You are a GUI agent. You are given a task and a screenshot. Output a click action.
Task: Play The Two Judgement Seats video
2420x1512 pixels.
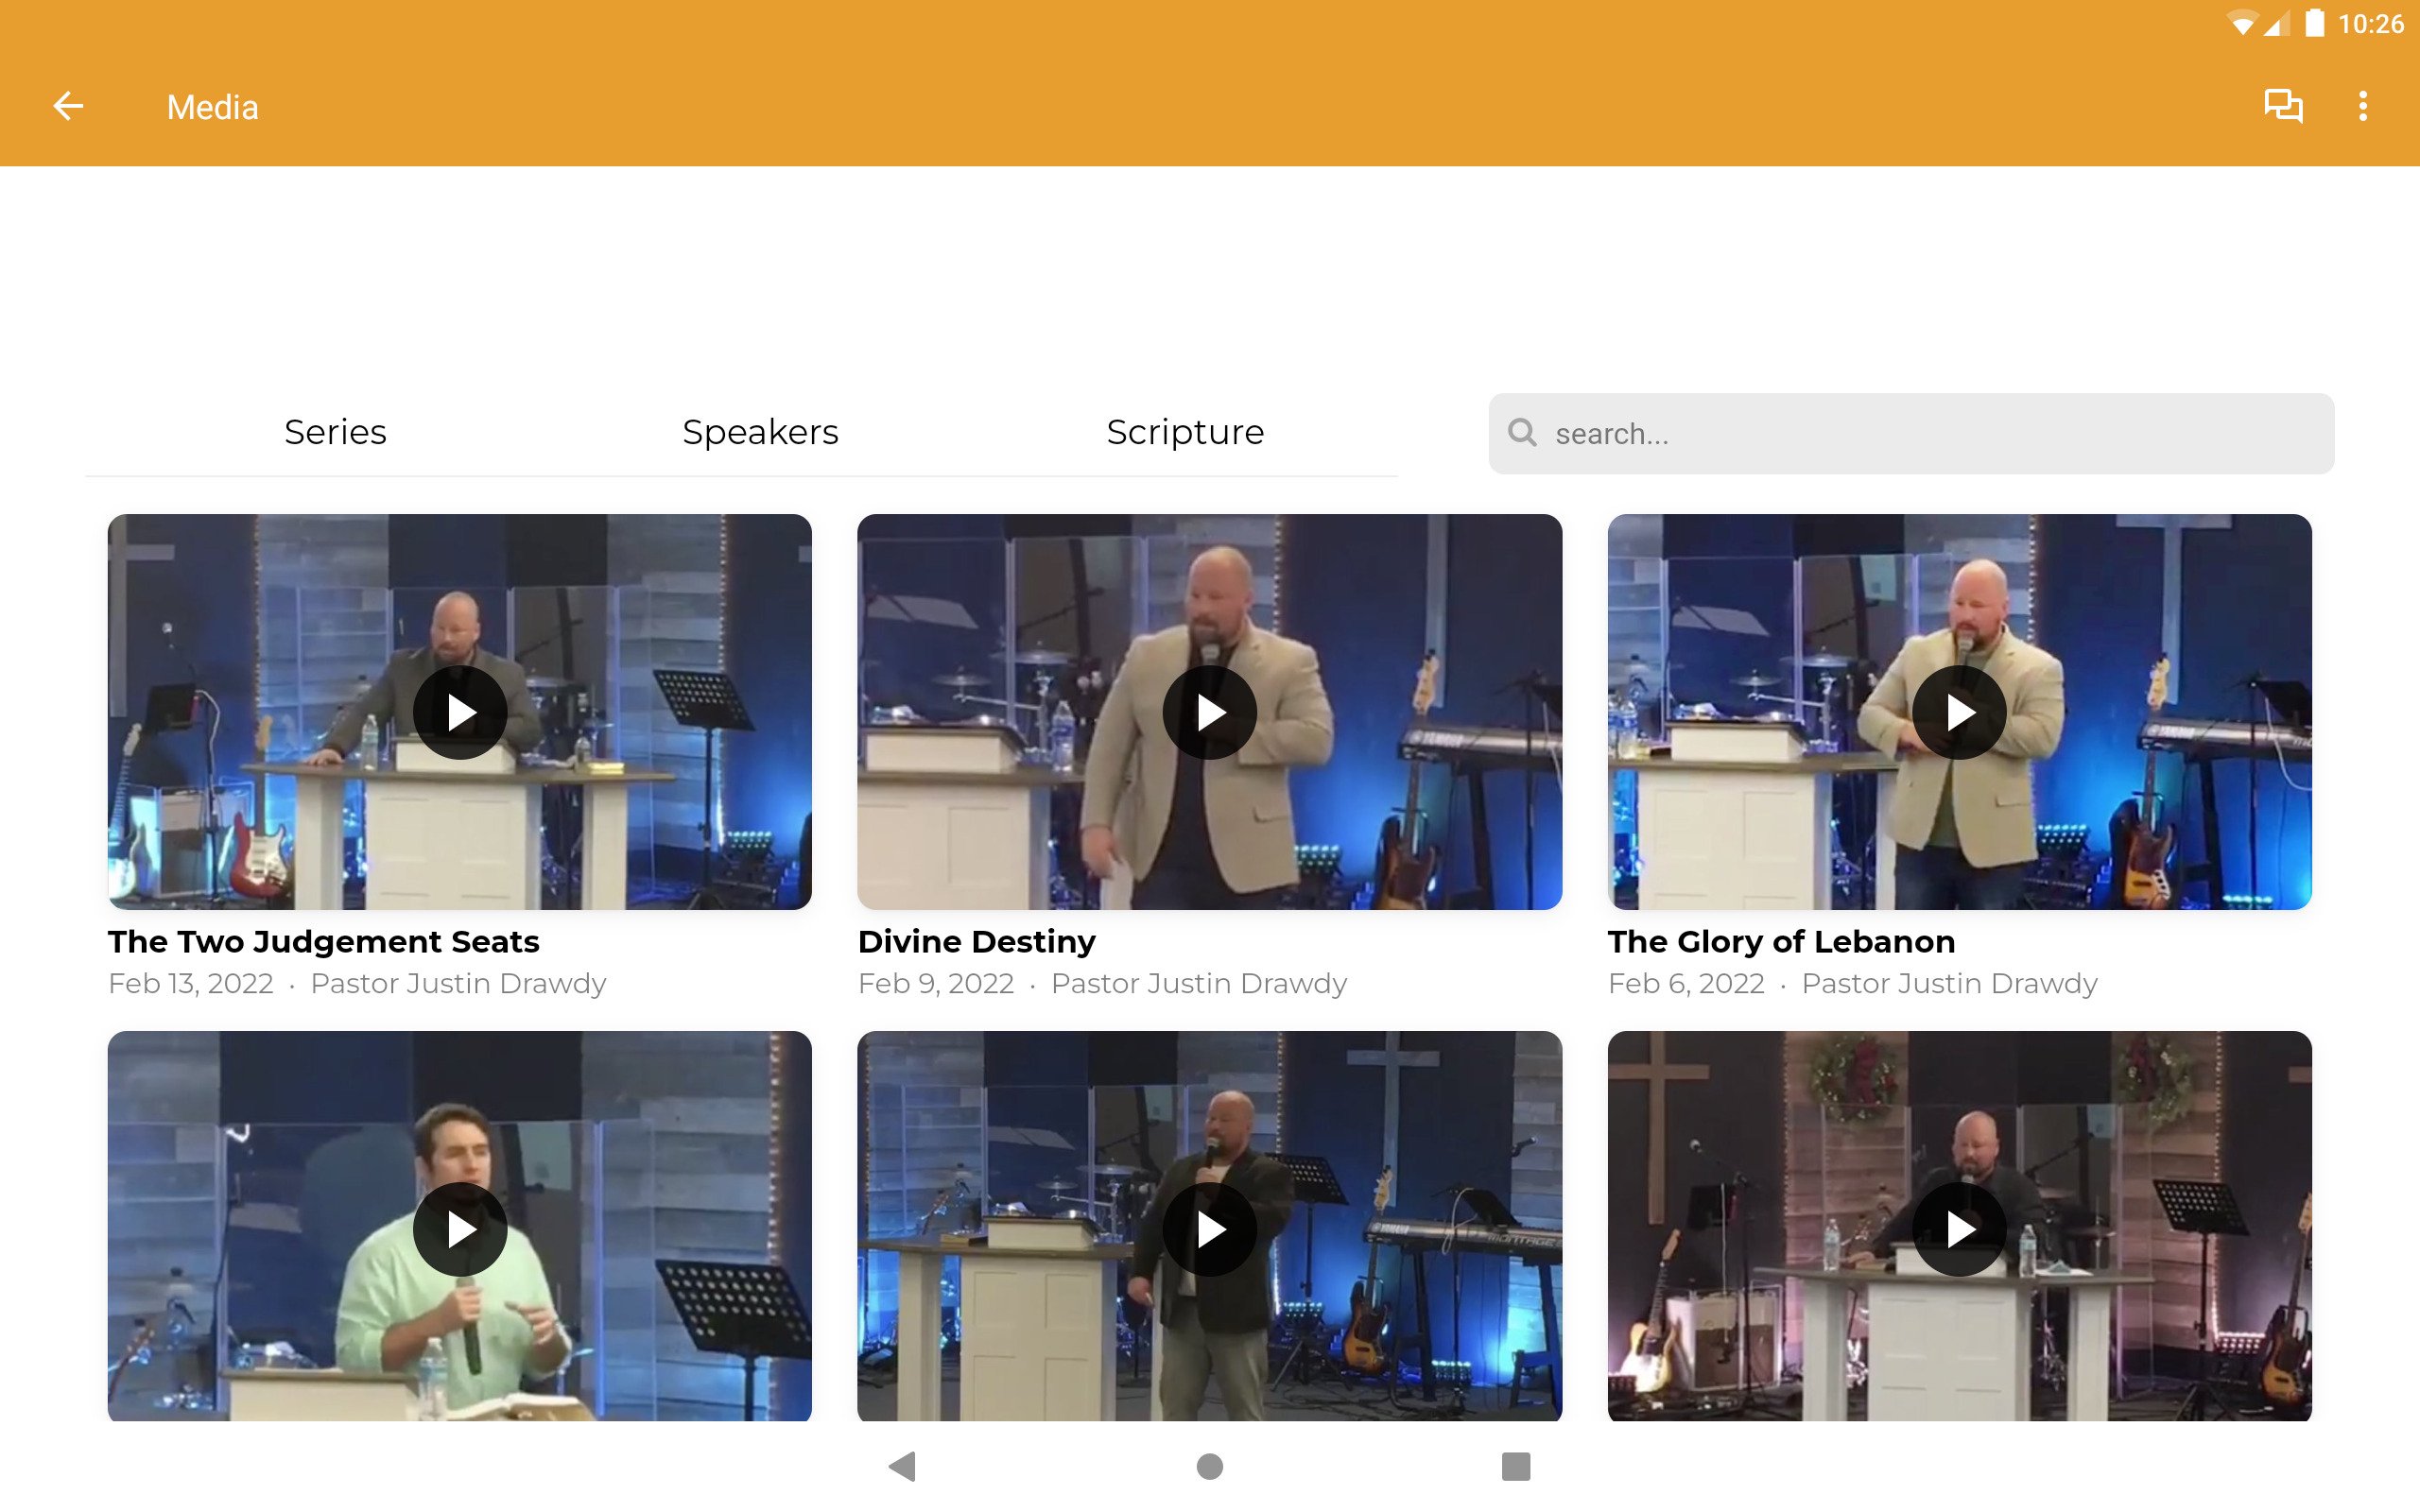[460, 713]
